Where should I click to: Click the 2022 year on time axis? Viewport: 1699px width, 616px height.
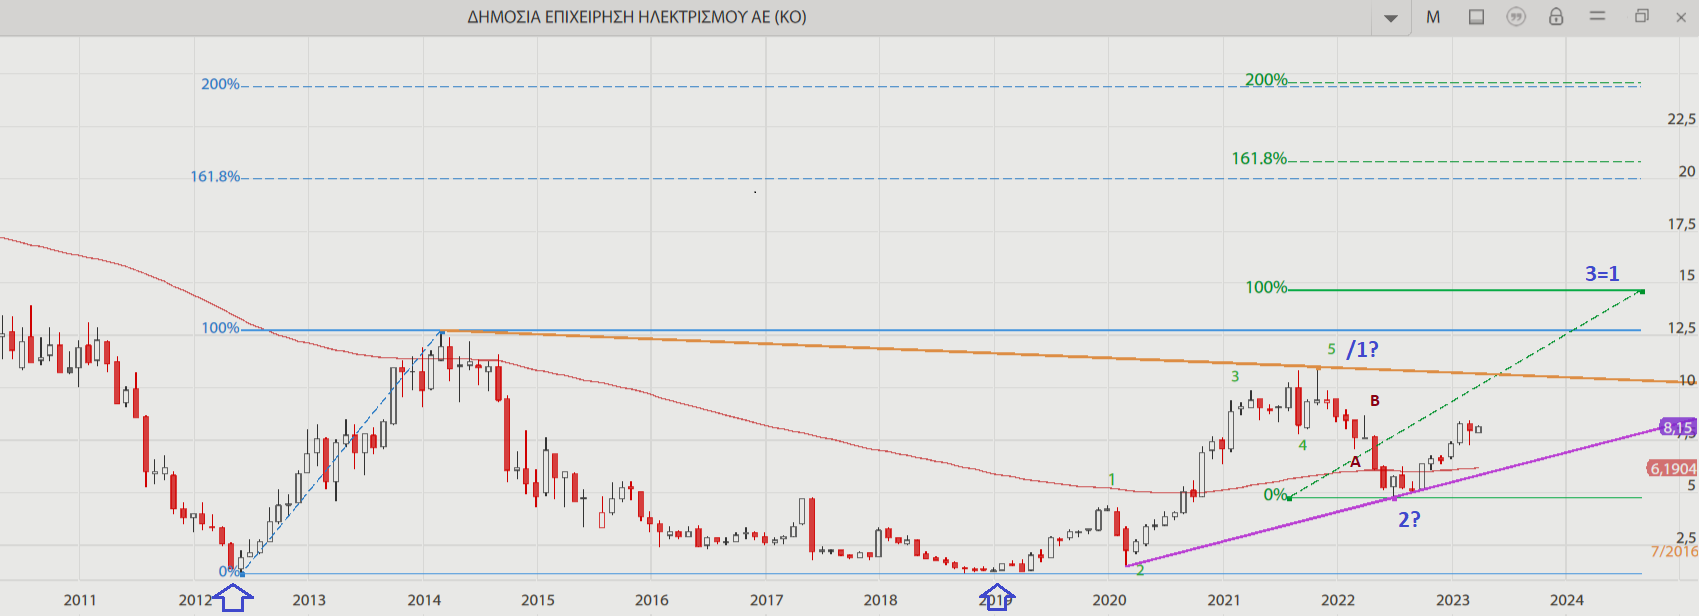(x=1338, y=600)
